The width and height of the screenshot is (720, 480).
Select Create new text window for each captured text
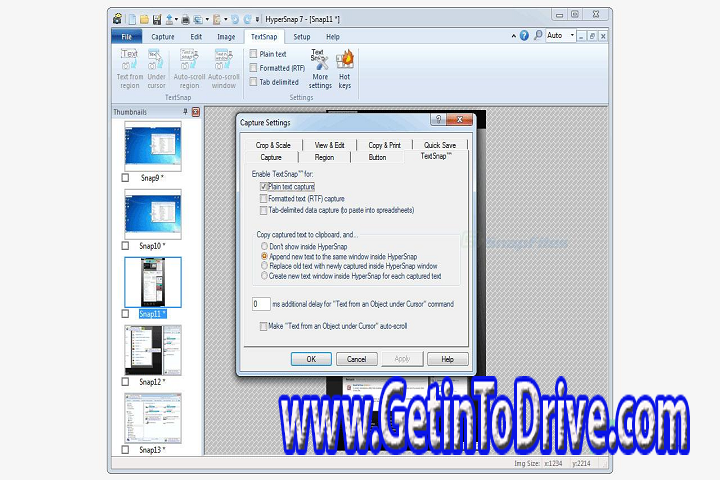click(264, 276)
